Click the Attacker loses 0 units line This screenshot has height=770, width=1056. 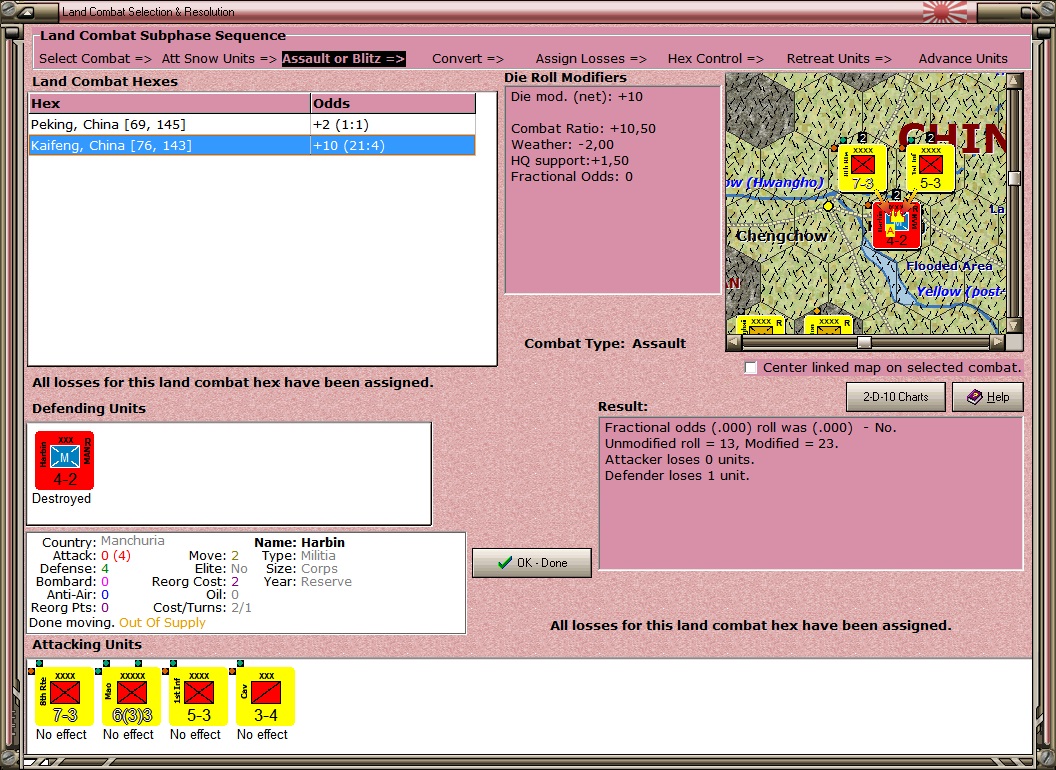[680, 459]
